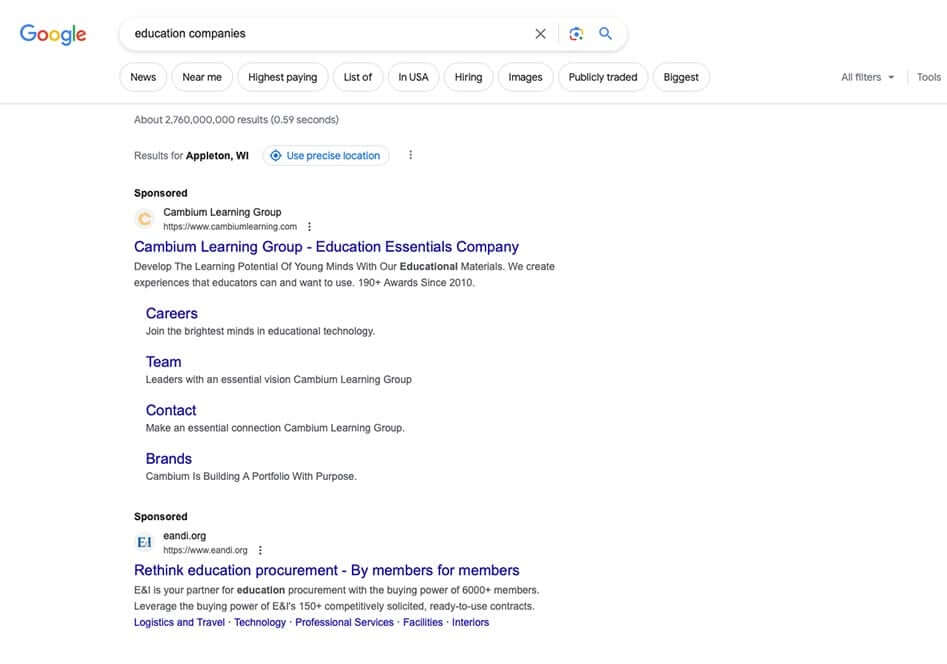Open location options three-dot menu
The image size is (947, 664).
410,155
